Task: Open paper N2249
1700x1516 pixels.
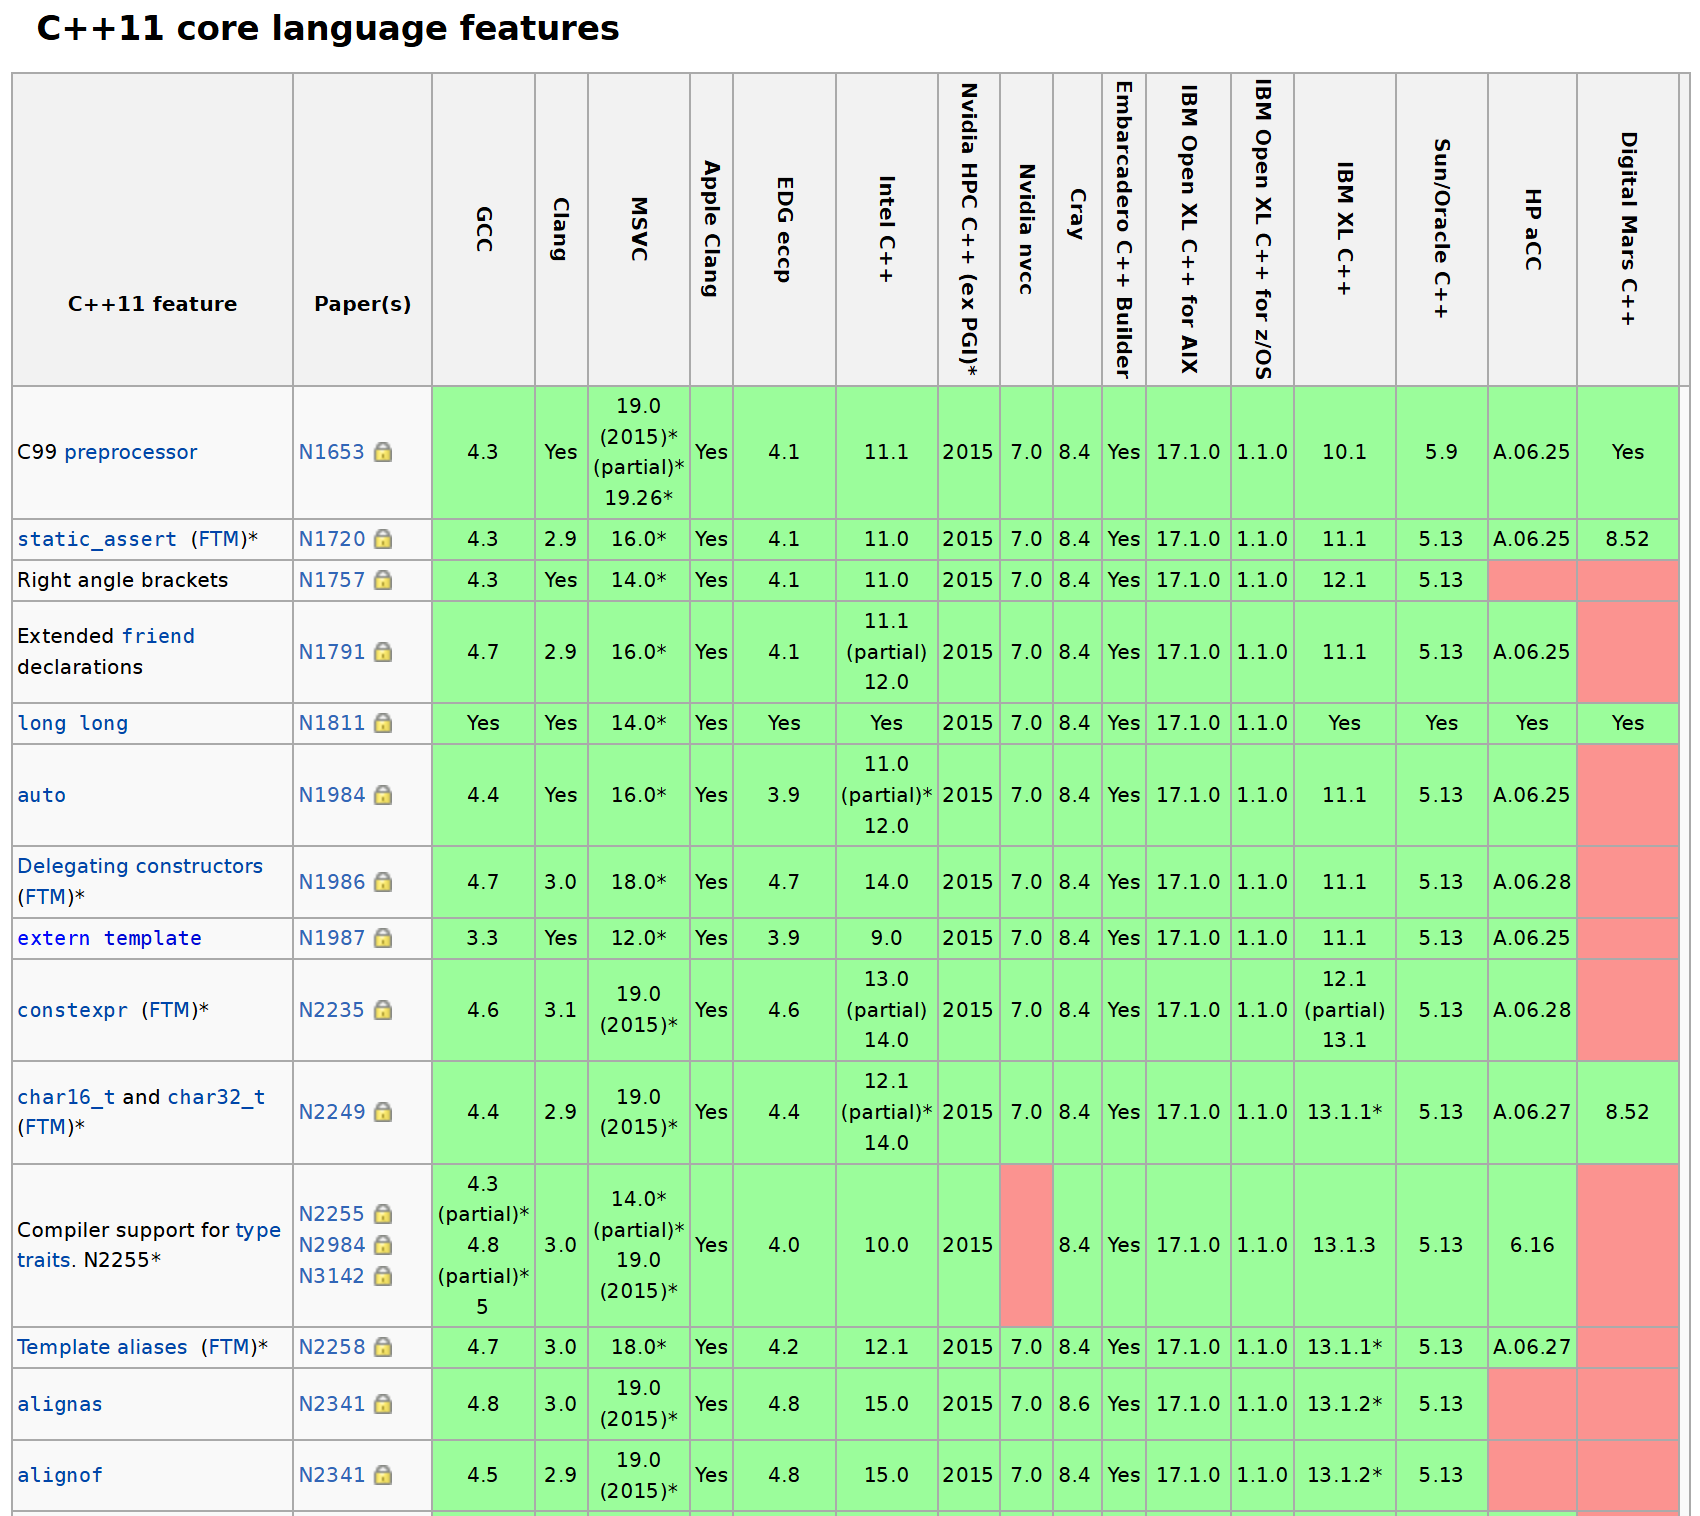Action: 332,1112
